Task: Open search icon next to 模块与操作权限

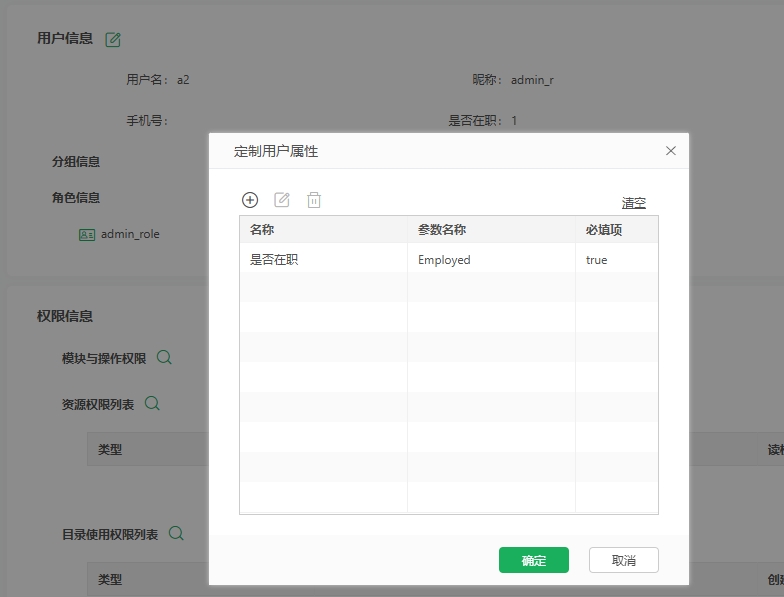Action: [x=164, y=358]
